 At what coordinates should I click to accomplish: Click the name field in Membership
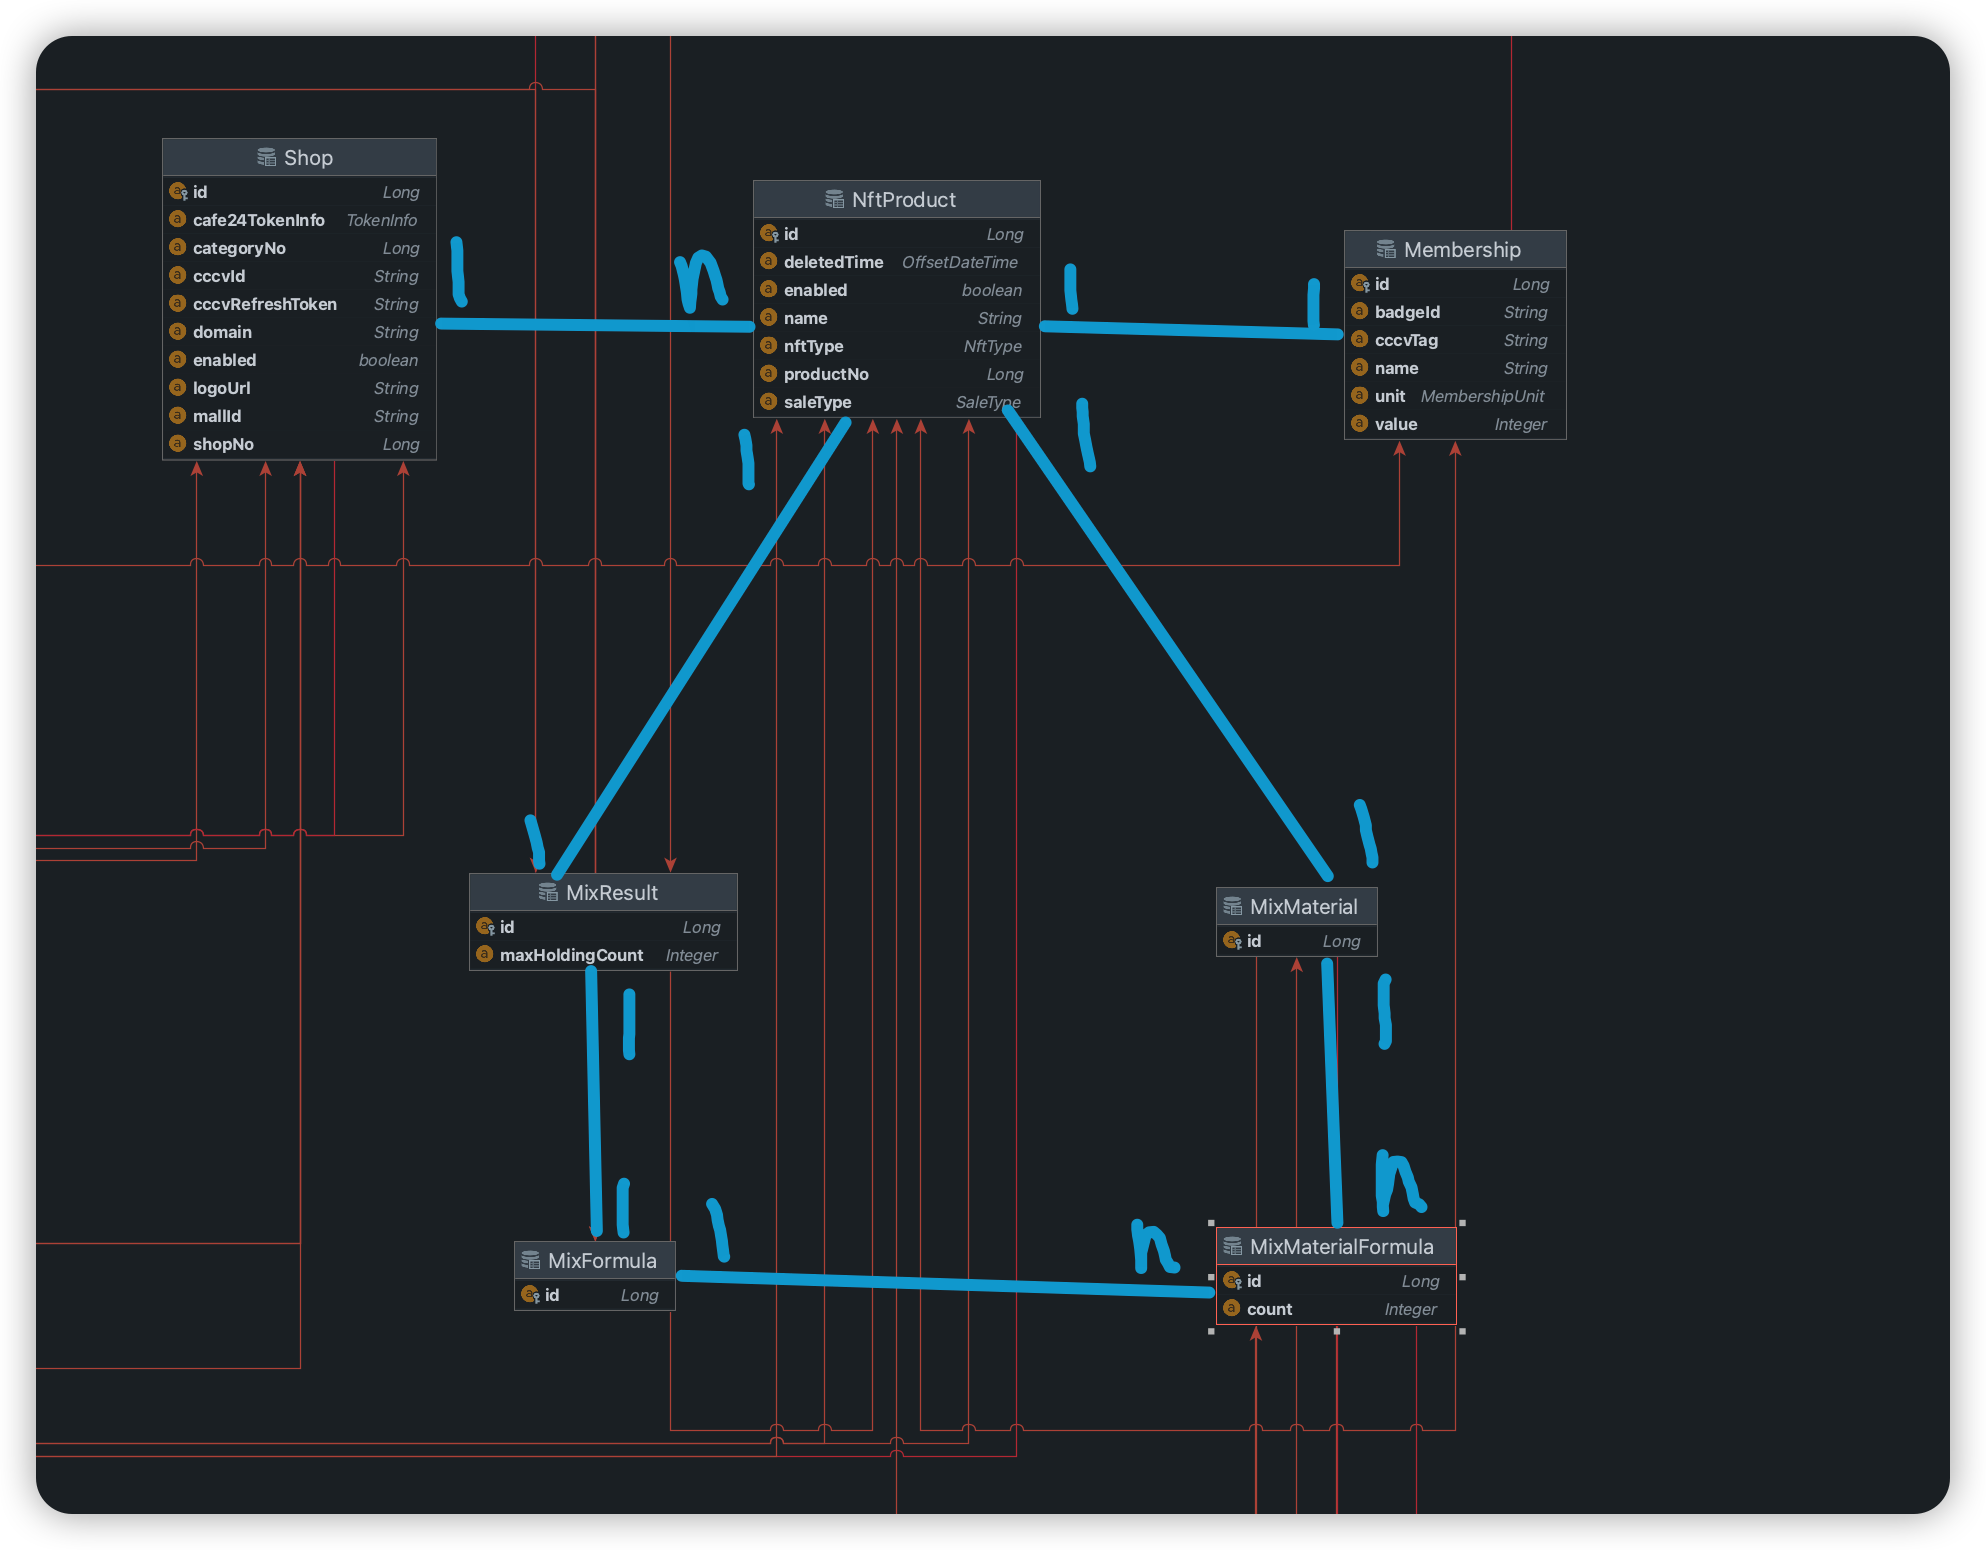point(1455,368)
